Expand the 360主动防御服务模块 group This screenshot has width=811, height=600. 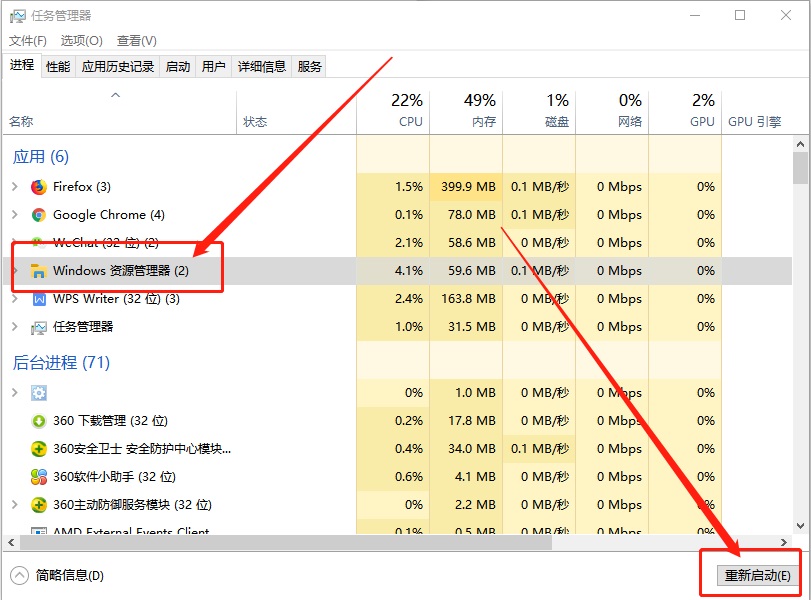tap(15, 504)
